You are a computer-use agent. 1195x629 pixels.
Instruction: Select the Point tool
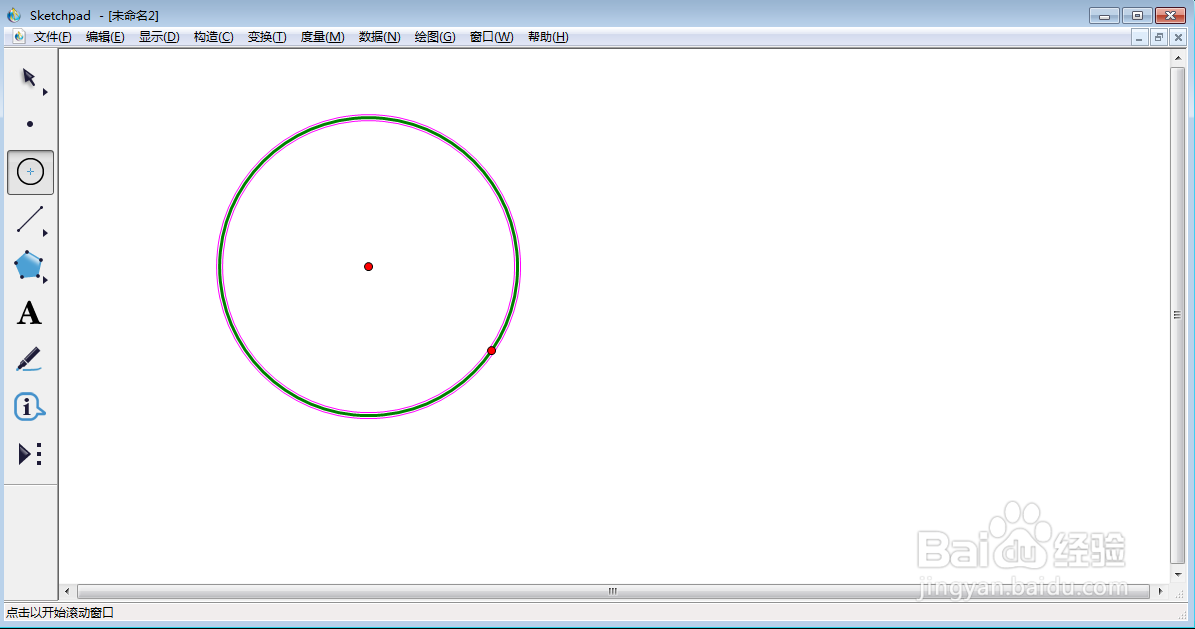30,124
